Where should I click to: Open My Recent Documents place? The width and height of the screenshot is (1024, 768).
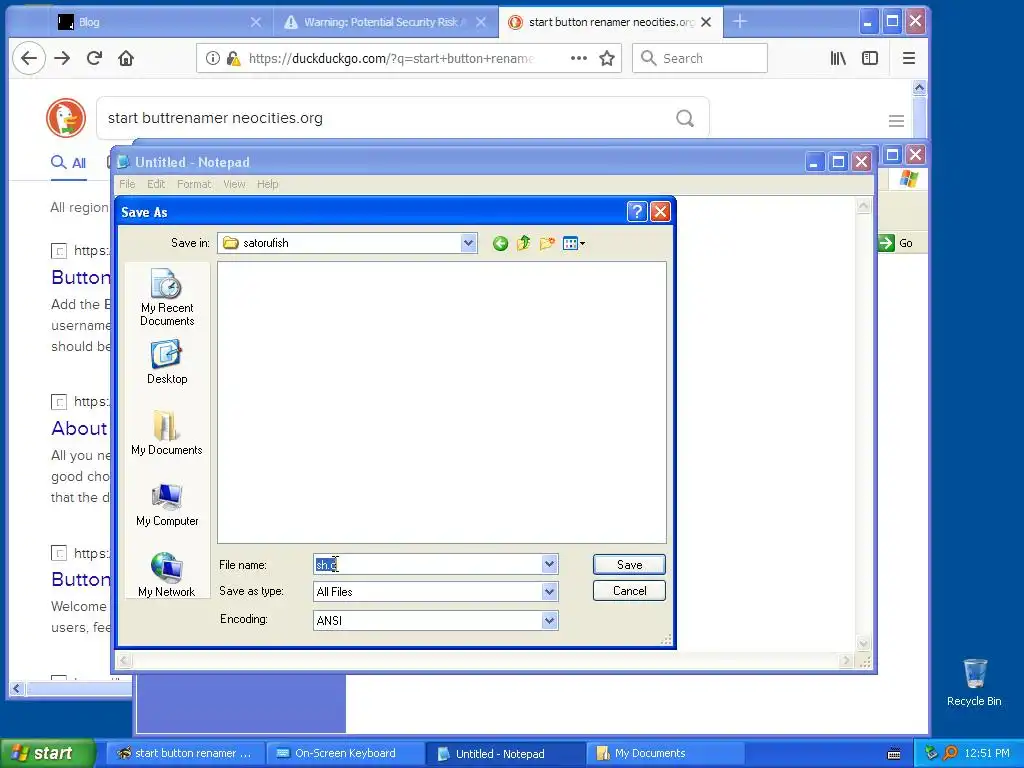[167, 298]
